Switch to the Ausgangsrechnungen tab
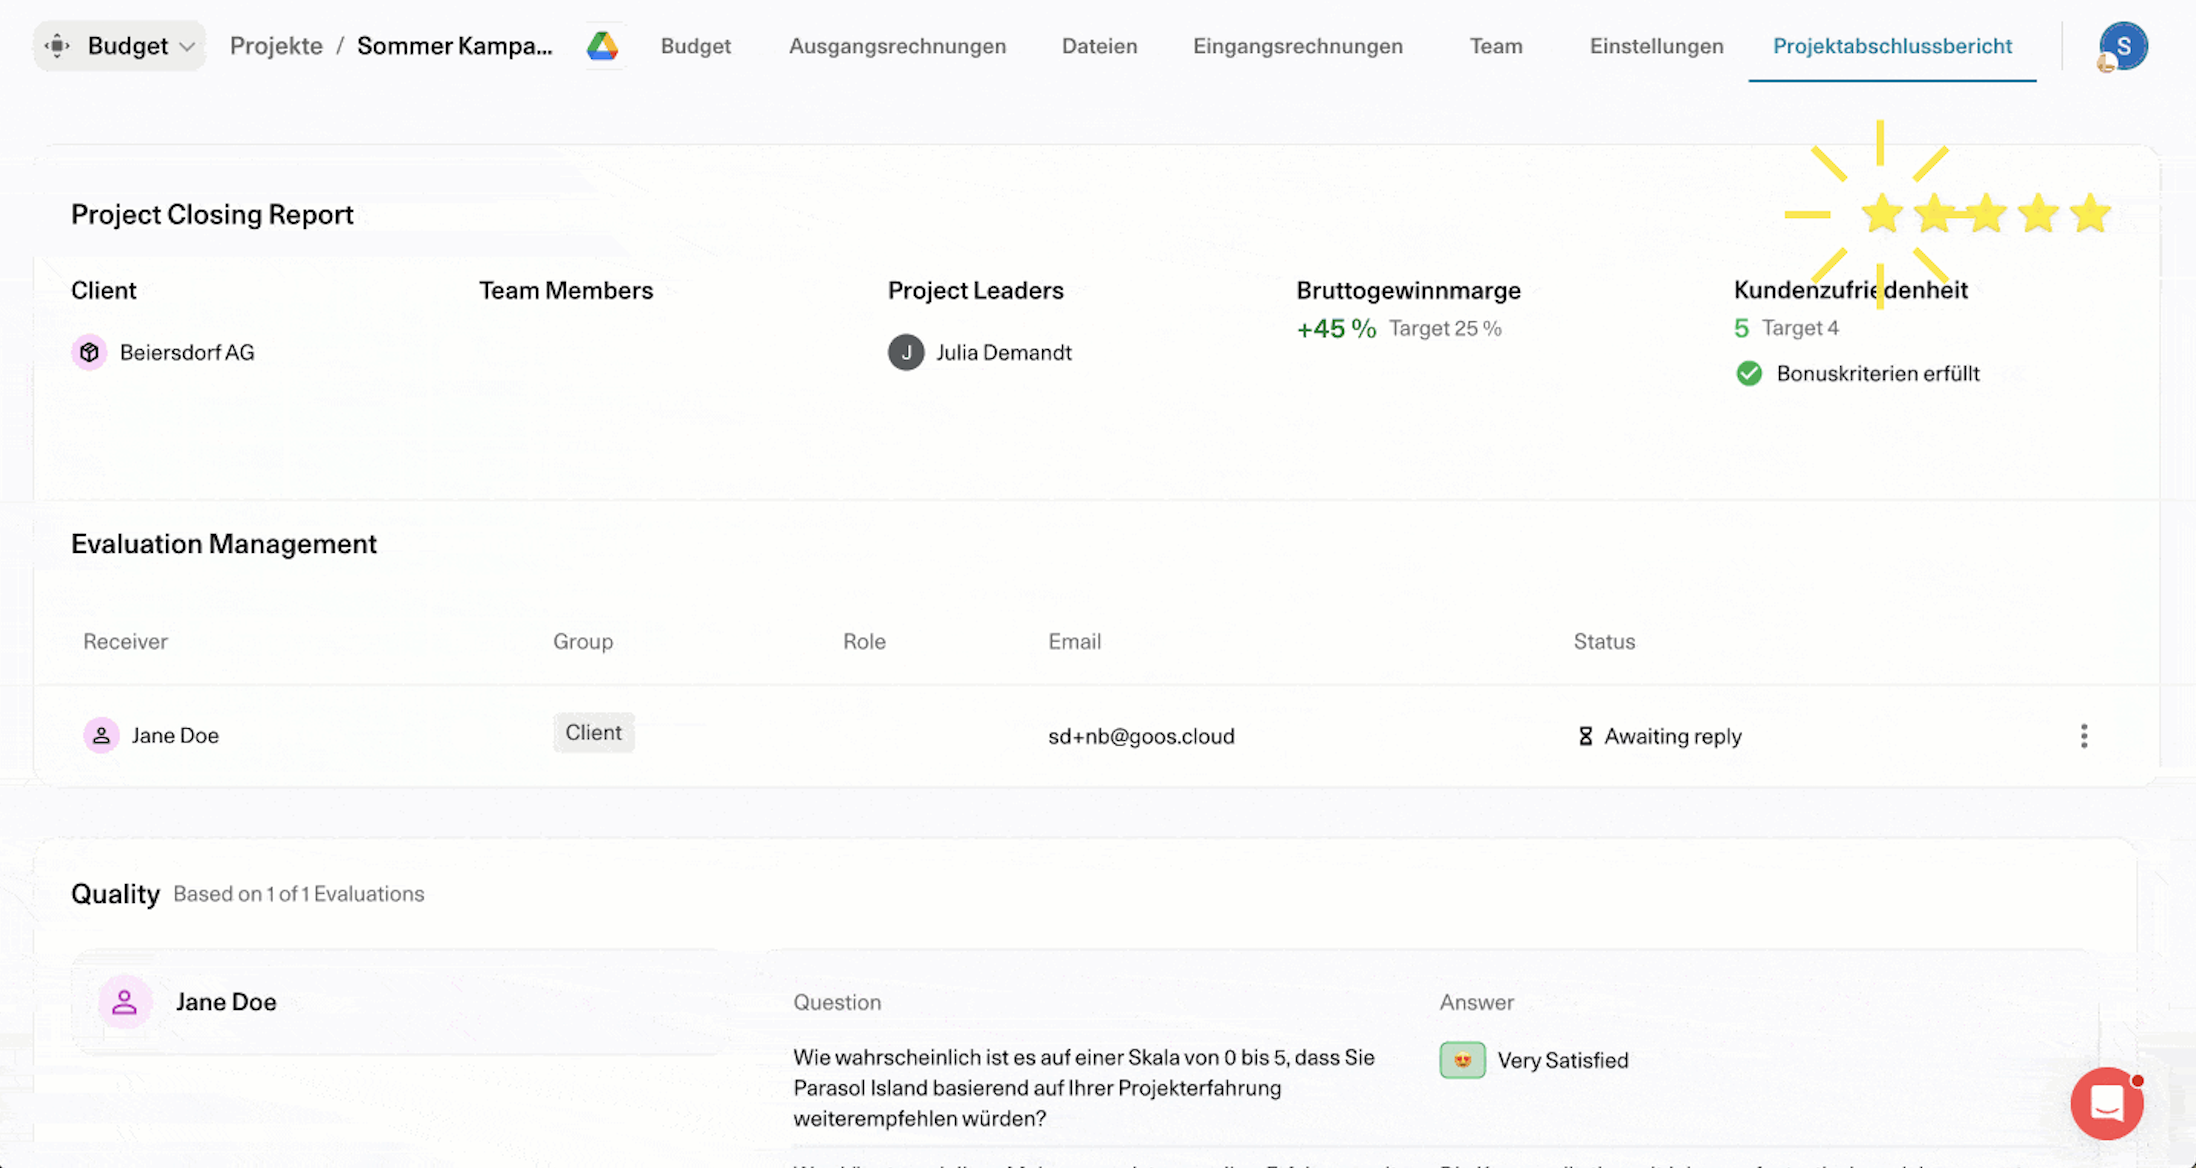 coord(897,46)
